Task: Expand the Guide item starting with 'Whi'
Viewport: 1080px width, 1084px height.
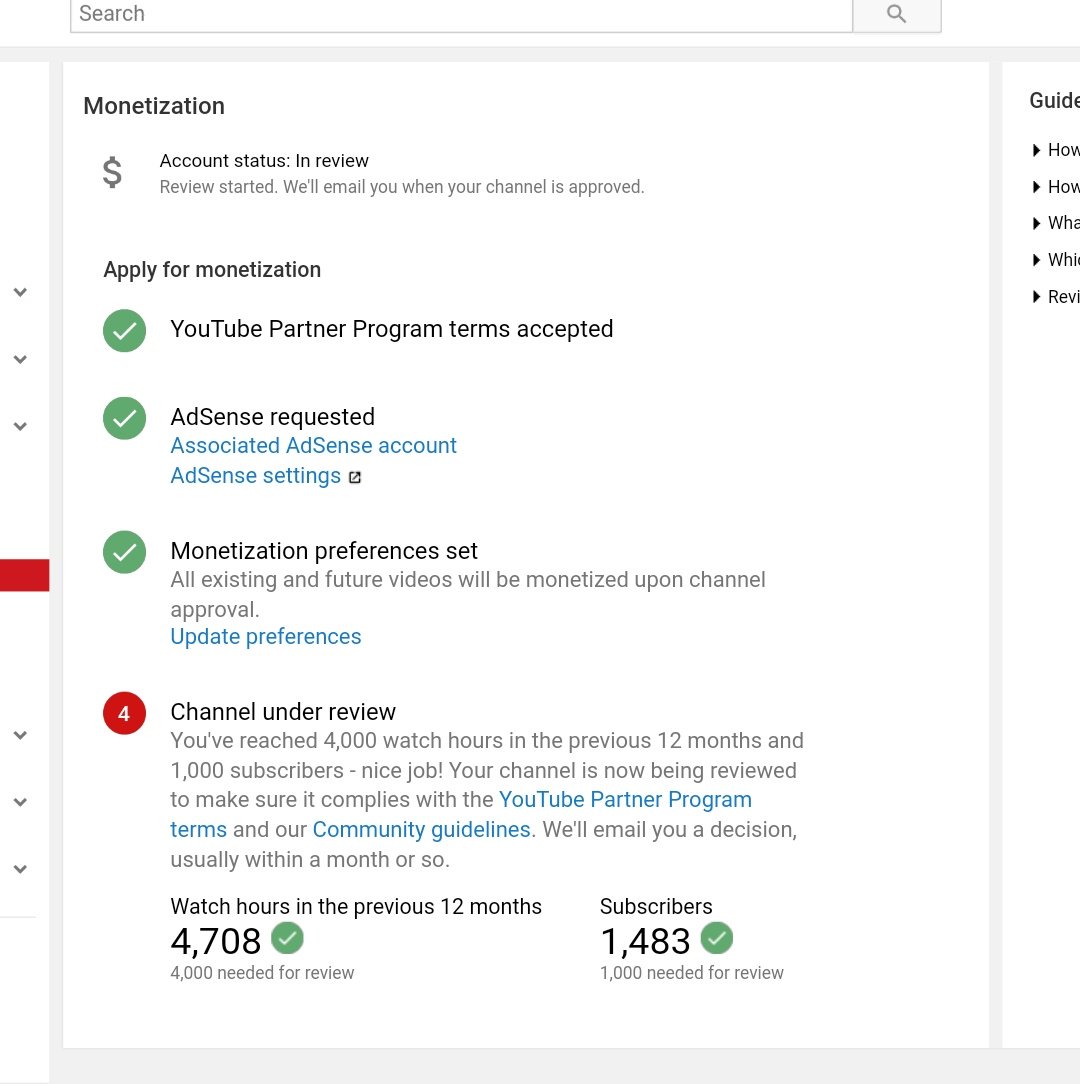Action: pyautogui.click(x=1055, y=259)
